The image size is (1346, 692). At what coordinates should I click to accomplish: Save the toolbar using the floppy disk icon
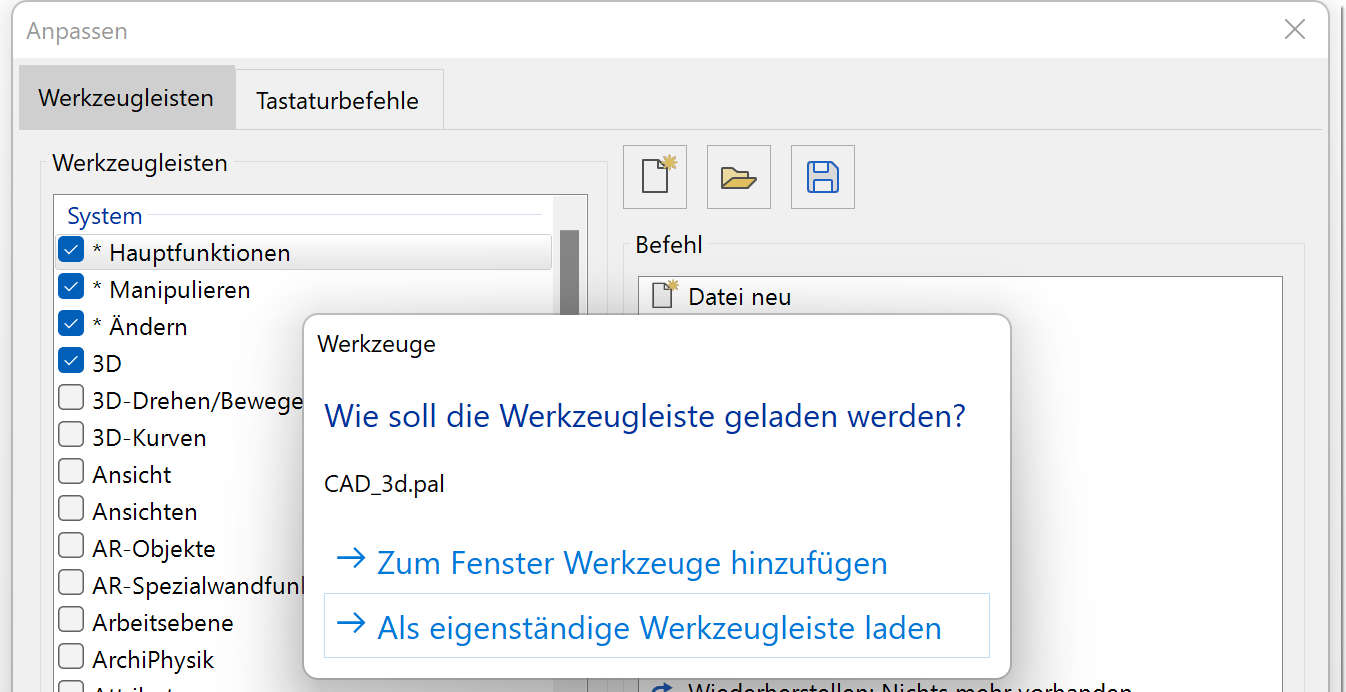click(822, 176)
